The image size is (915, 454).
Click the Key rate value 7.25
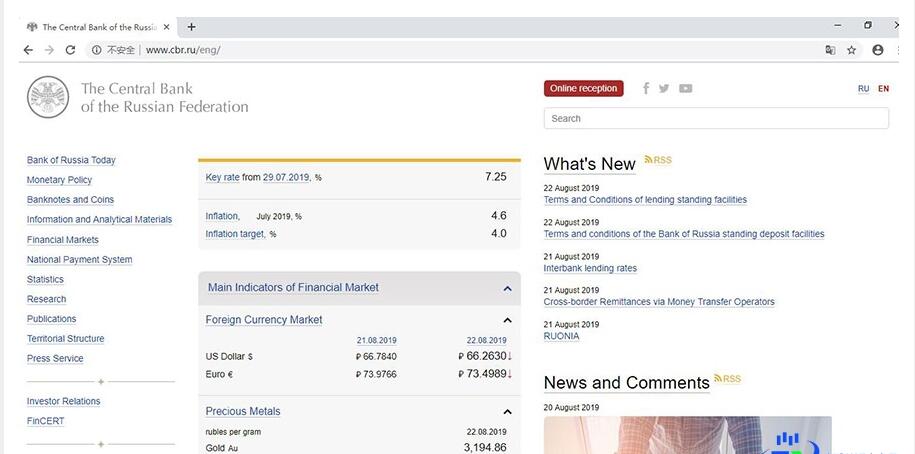[495, 177]
